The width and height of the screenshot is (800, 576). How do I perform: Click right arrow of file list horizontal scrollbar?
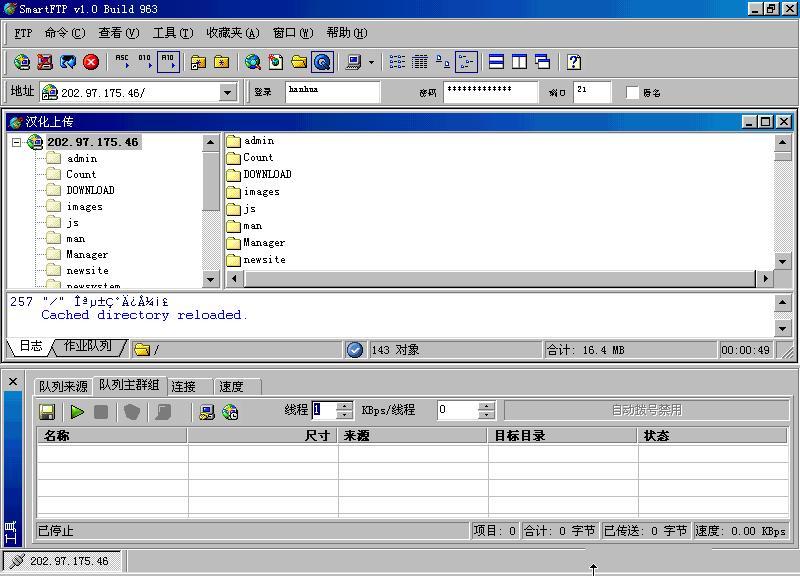tap(765, 279)
